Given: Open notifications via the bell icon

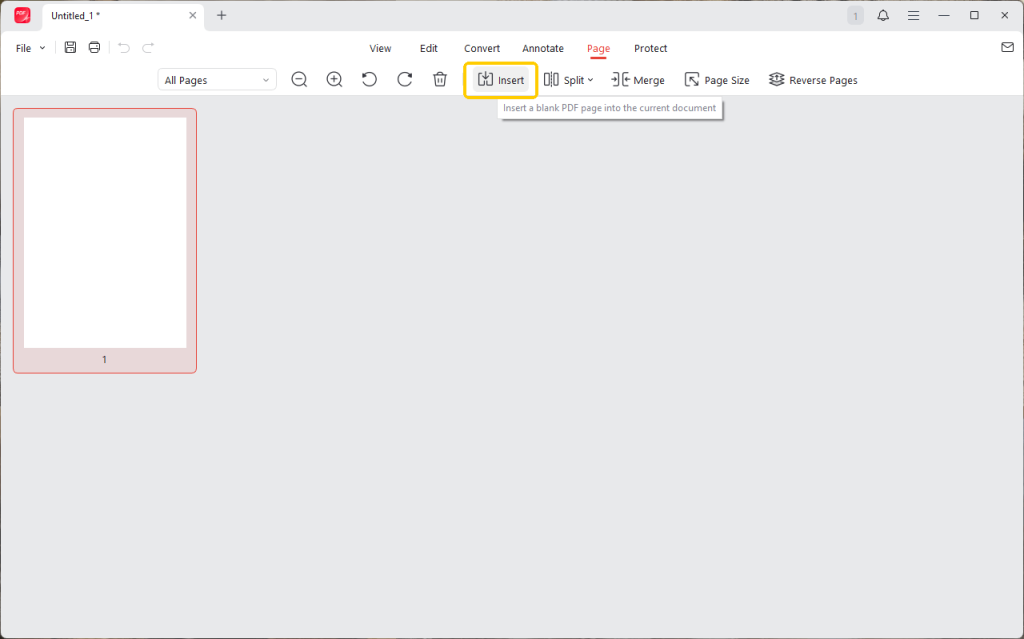Looking at the screenshot, I should pyautogui.click(x=883, y=15).
